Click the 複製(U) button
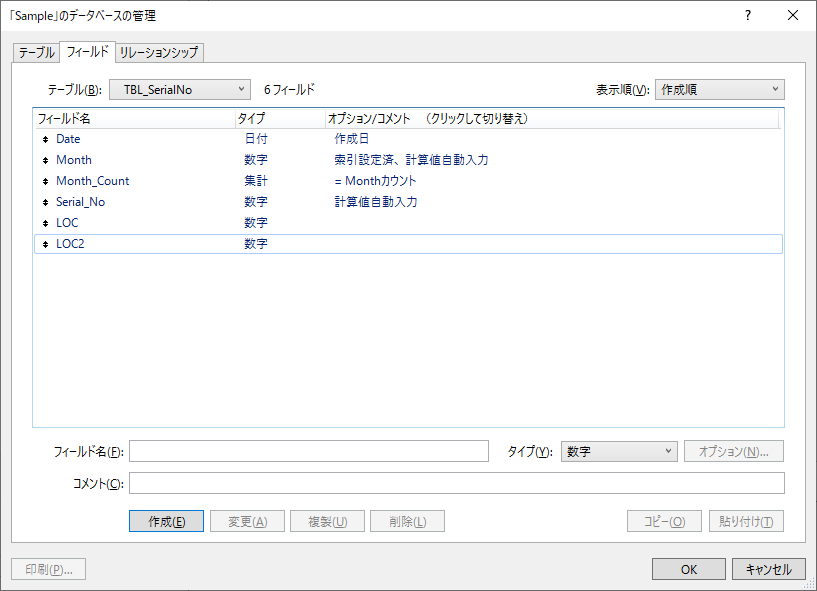Screen dimensions: 817x591 327,520
